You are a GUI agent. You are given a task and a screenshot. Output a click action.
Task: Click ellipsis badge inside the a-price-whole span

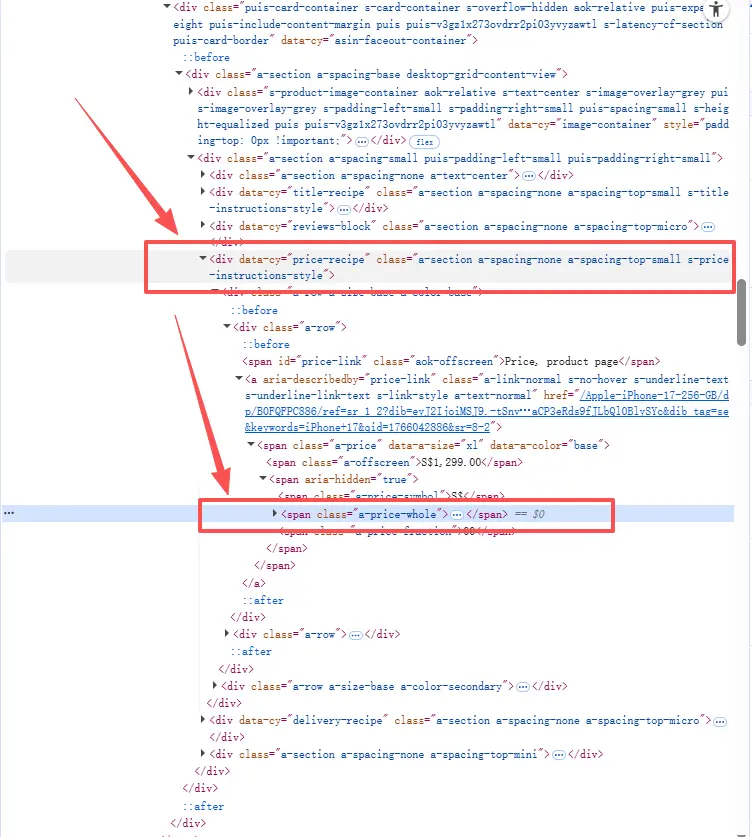click(457, 515)
